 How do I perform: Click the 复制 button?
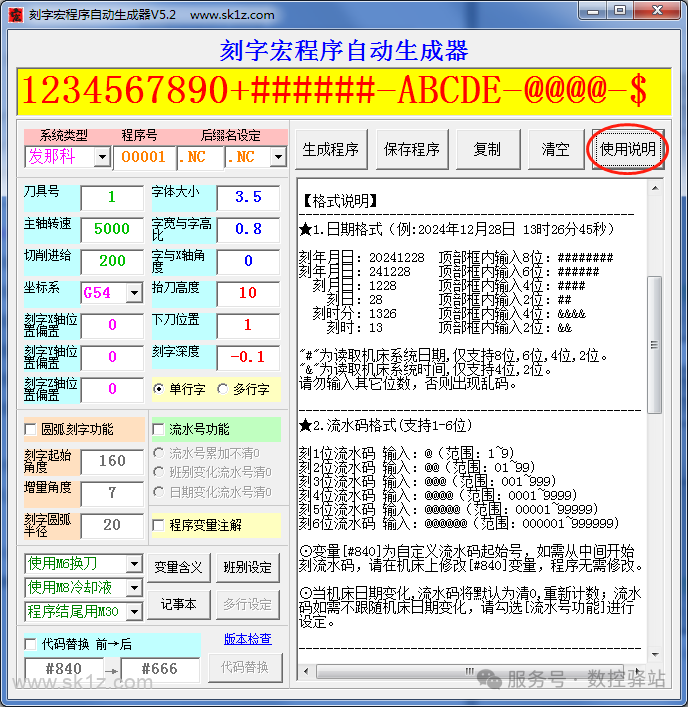487,149
